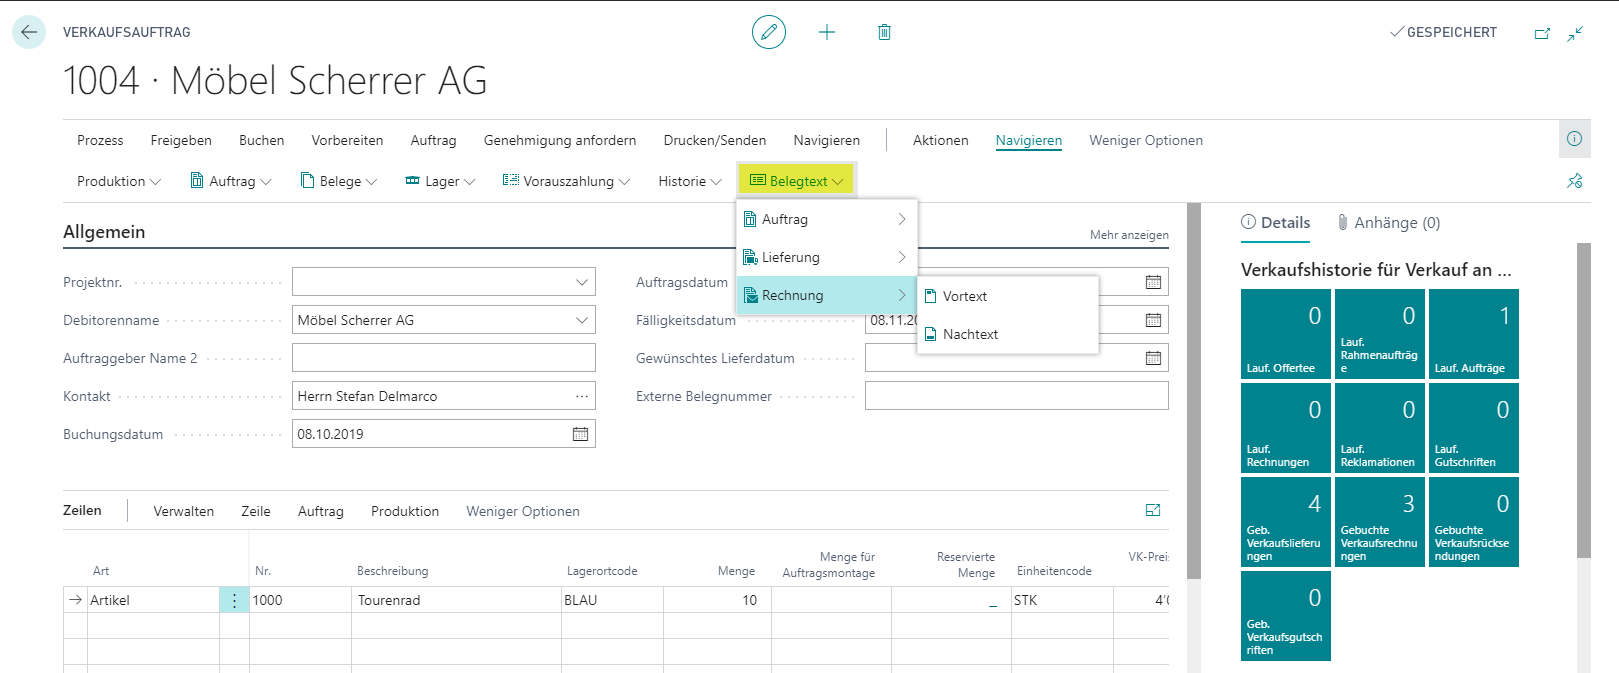The width and height of the screenshot is (1619, 673).
Task: Open the Auftrag dropdown in action bar
Action: (231, 181)
